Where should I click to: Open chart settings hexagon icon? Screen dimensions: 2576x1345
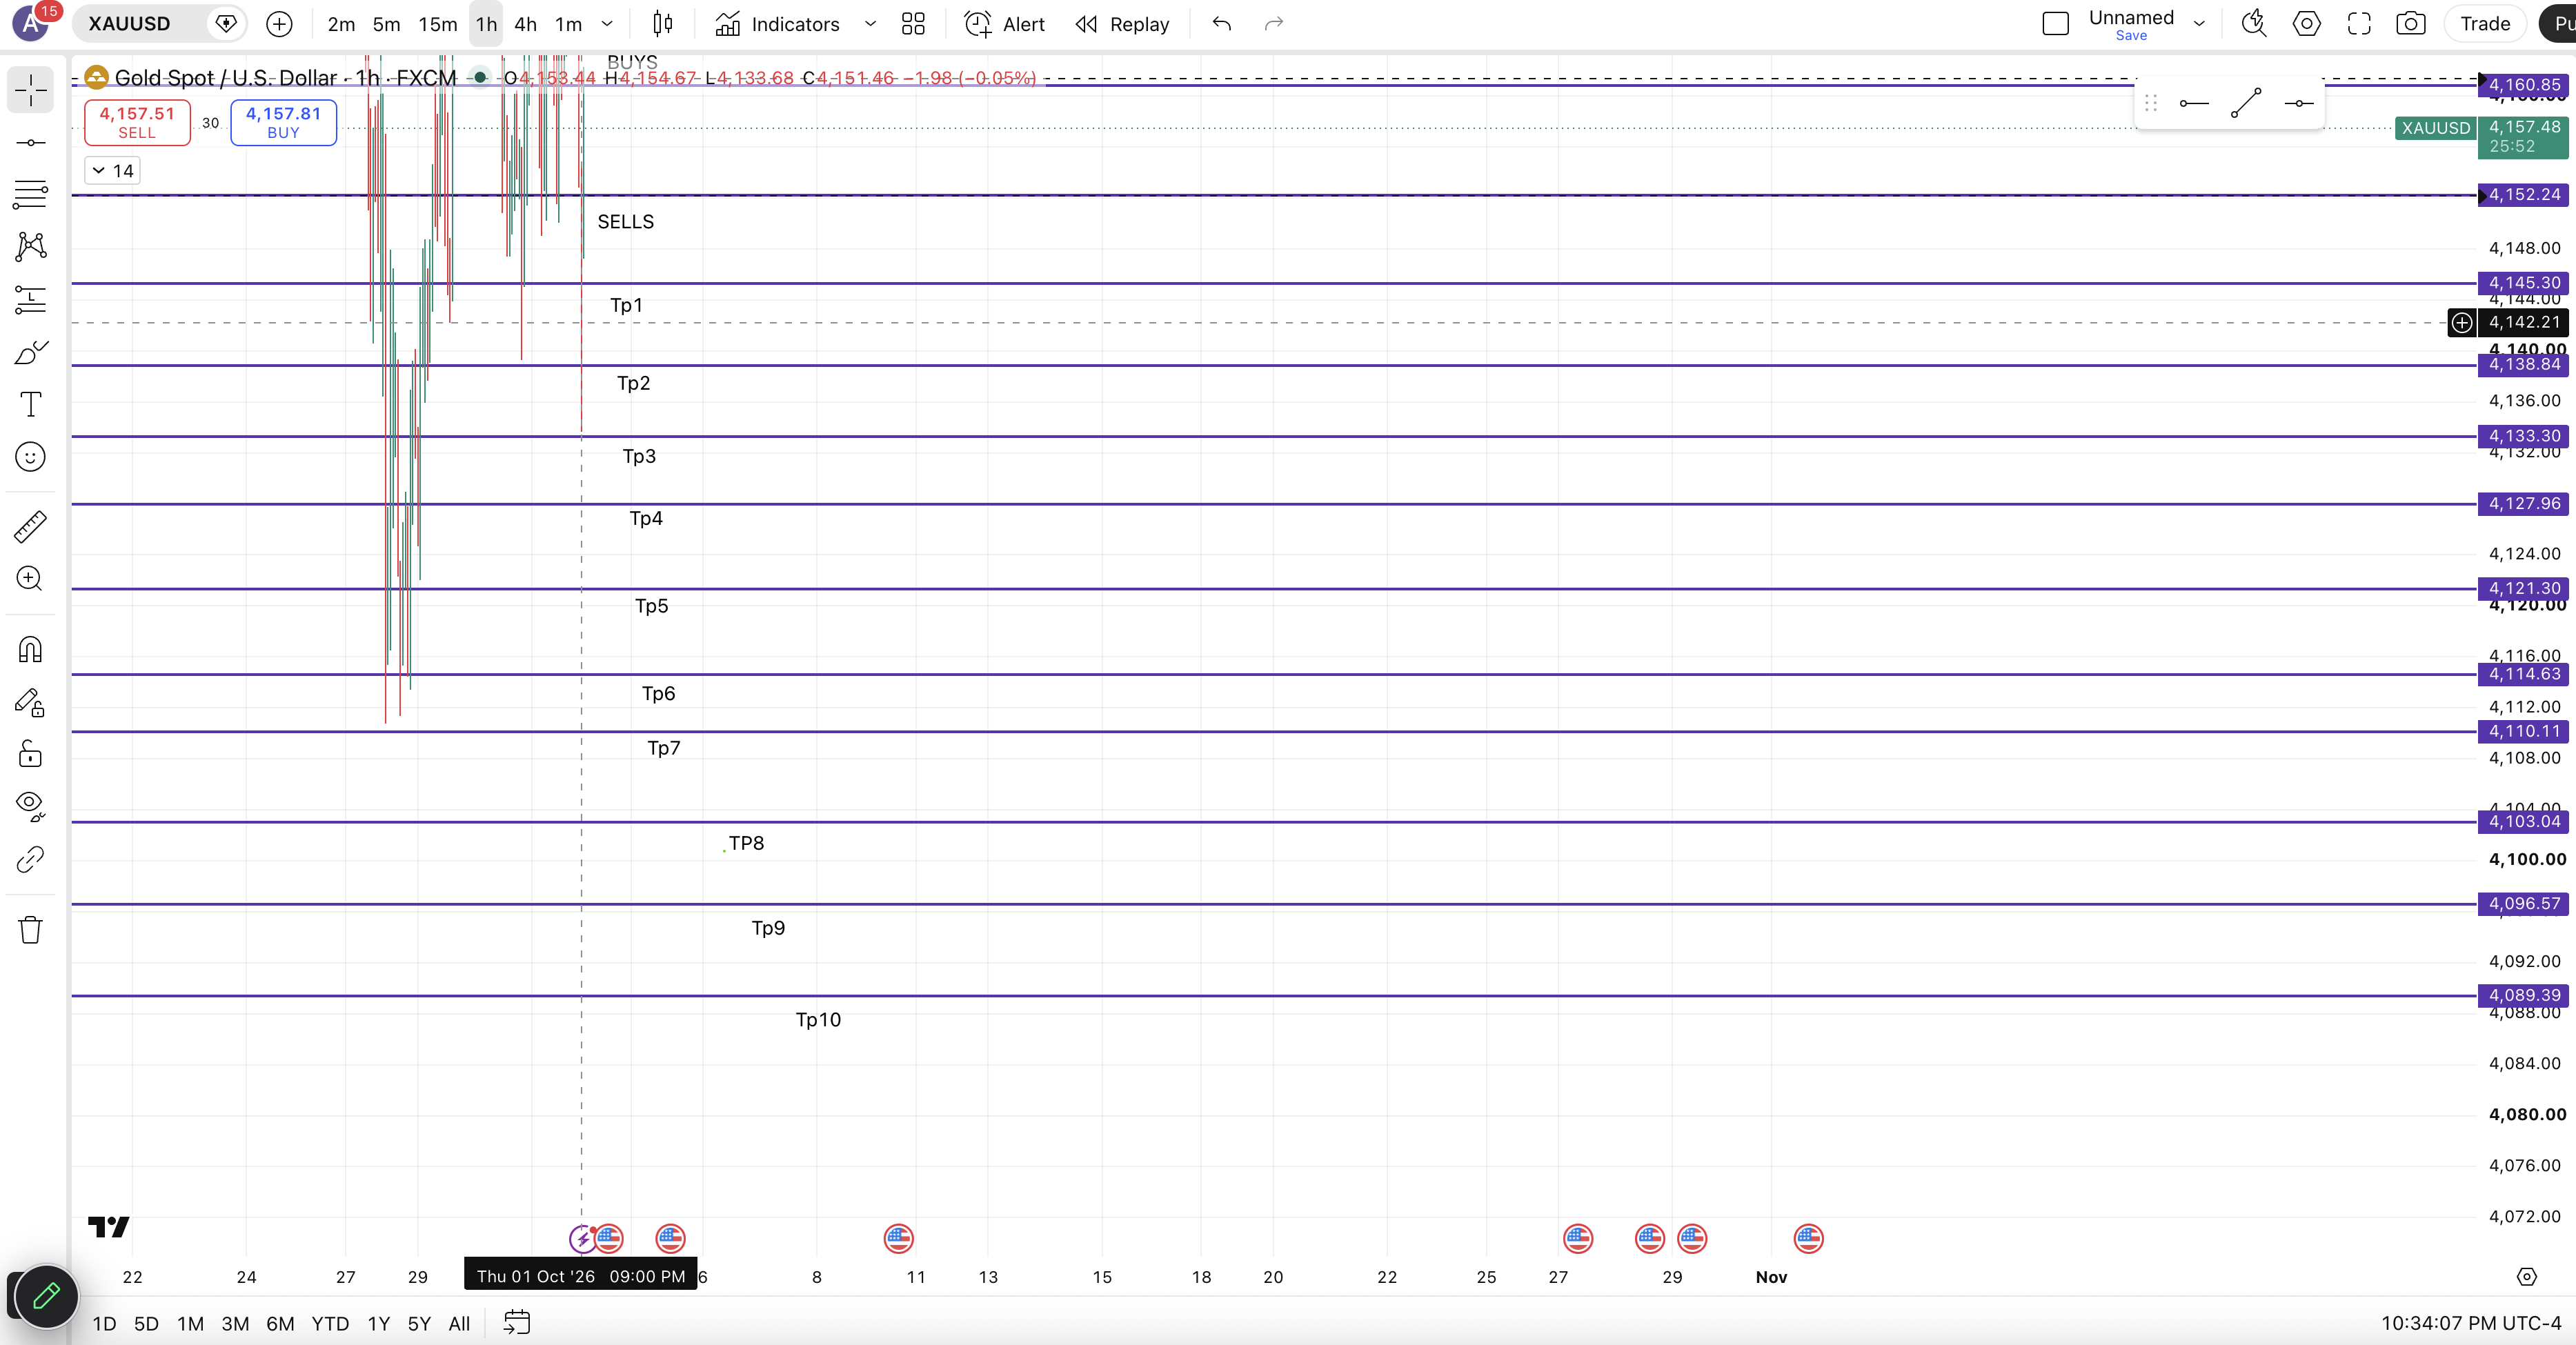2306,24
